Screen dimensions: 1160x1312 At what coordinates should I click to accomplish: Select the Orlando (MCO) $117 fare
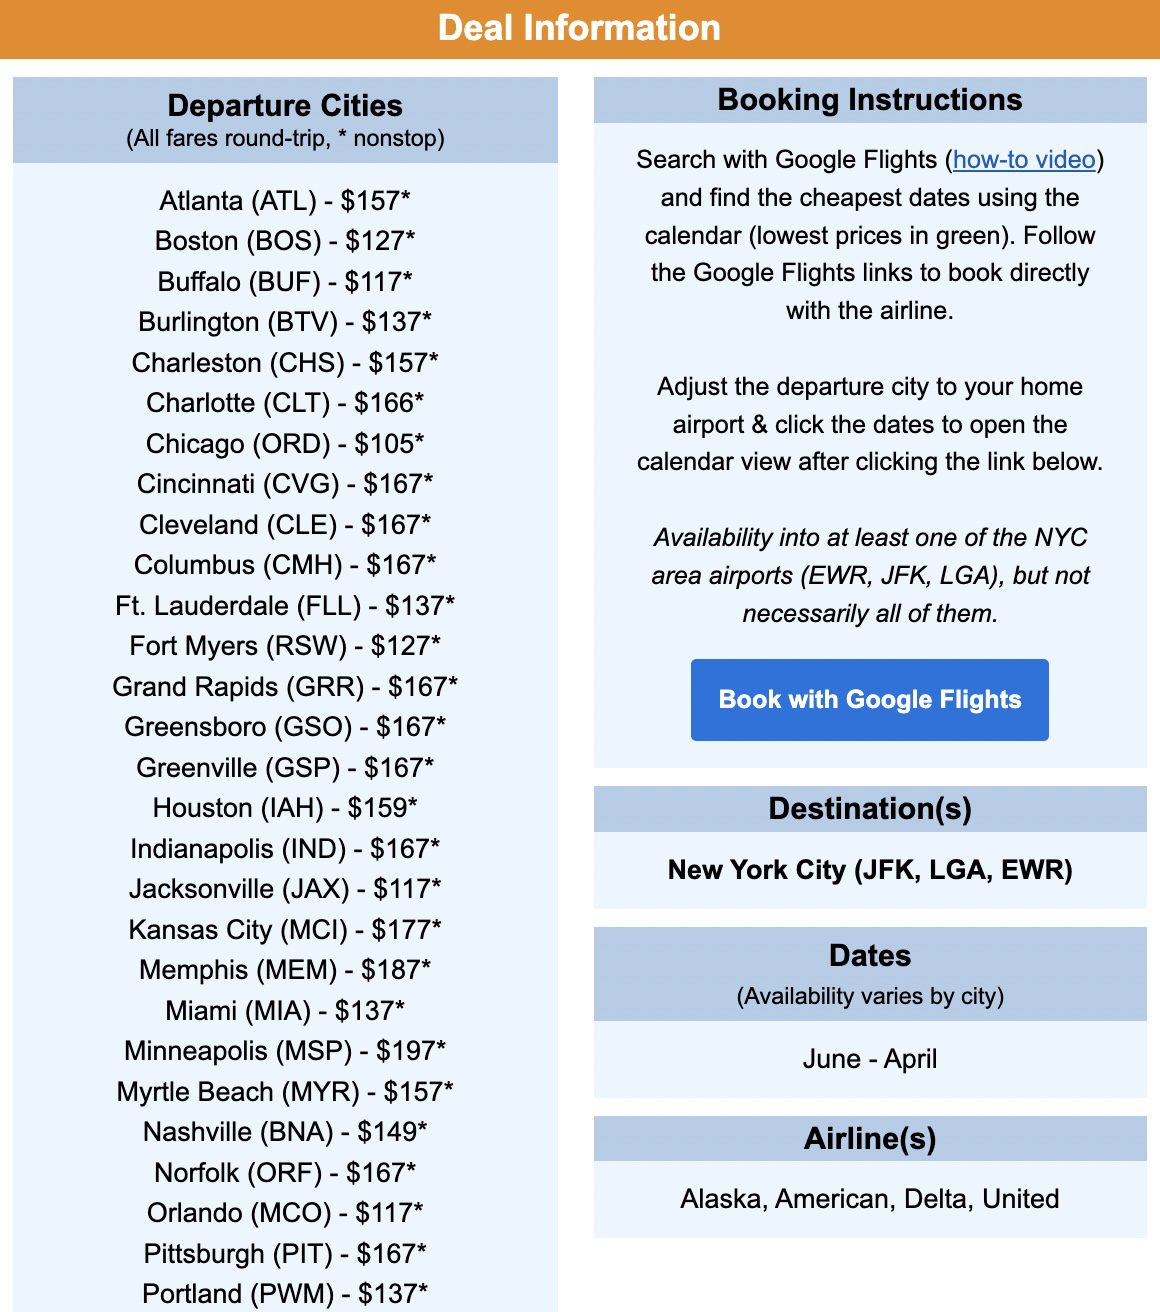coord(284,1213)
